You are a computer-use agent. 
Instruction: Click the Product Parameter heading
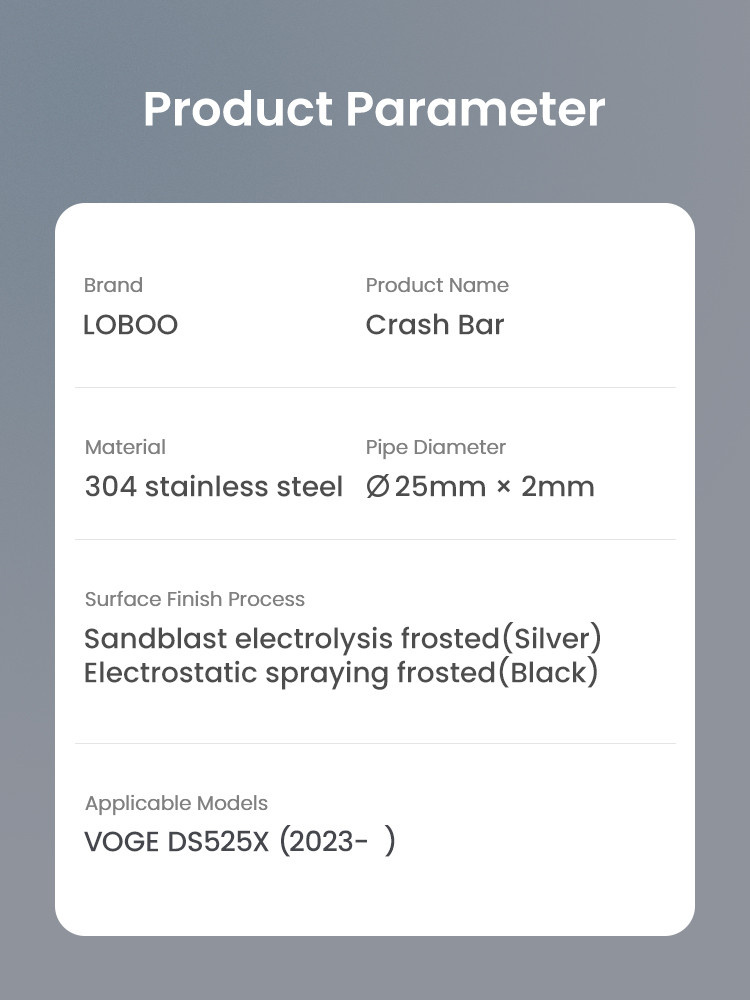(374, 109)
